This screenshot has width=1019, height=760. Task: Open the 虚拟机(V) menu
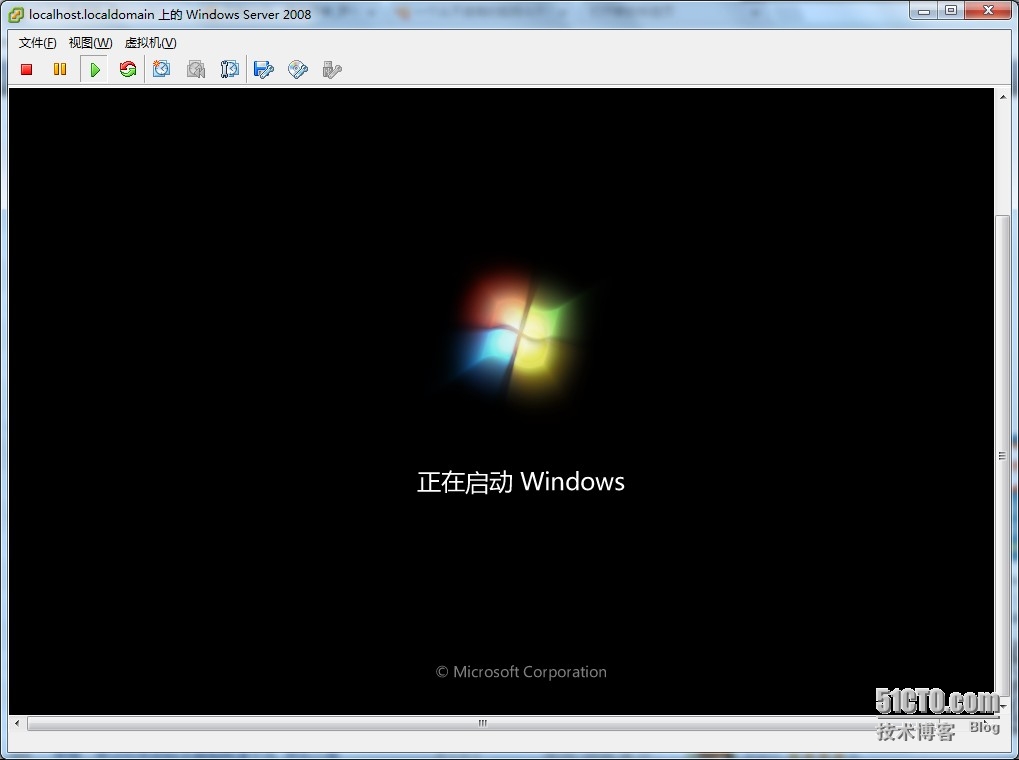[151, 43]
